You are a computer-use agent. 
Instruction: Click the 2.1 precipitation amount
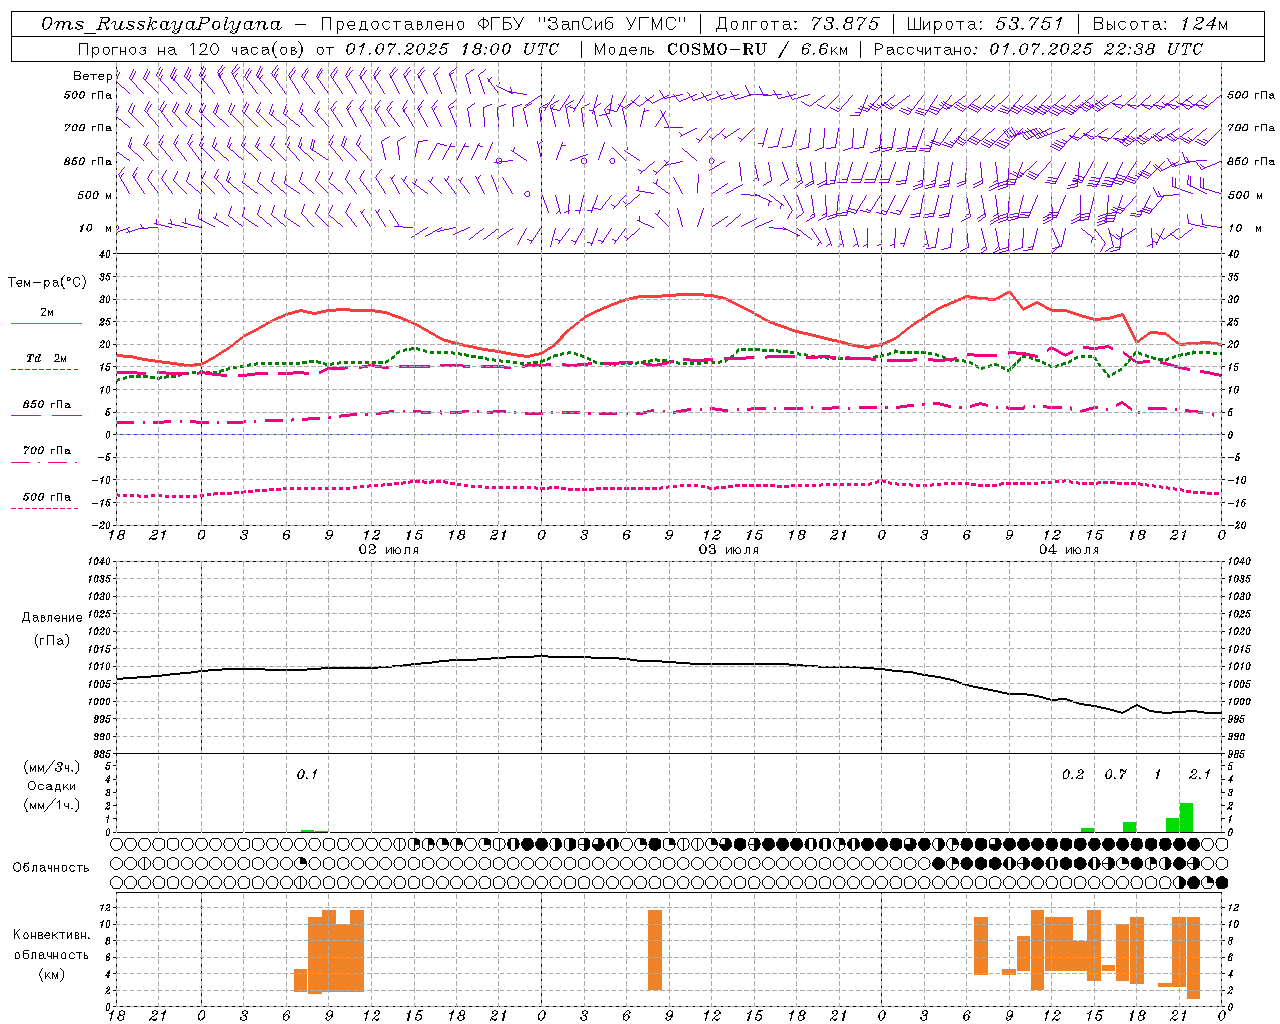(x=1200, y=774)
